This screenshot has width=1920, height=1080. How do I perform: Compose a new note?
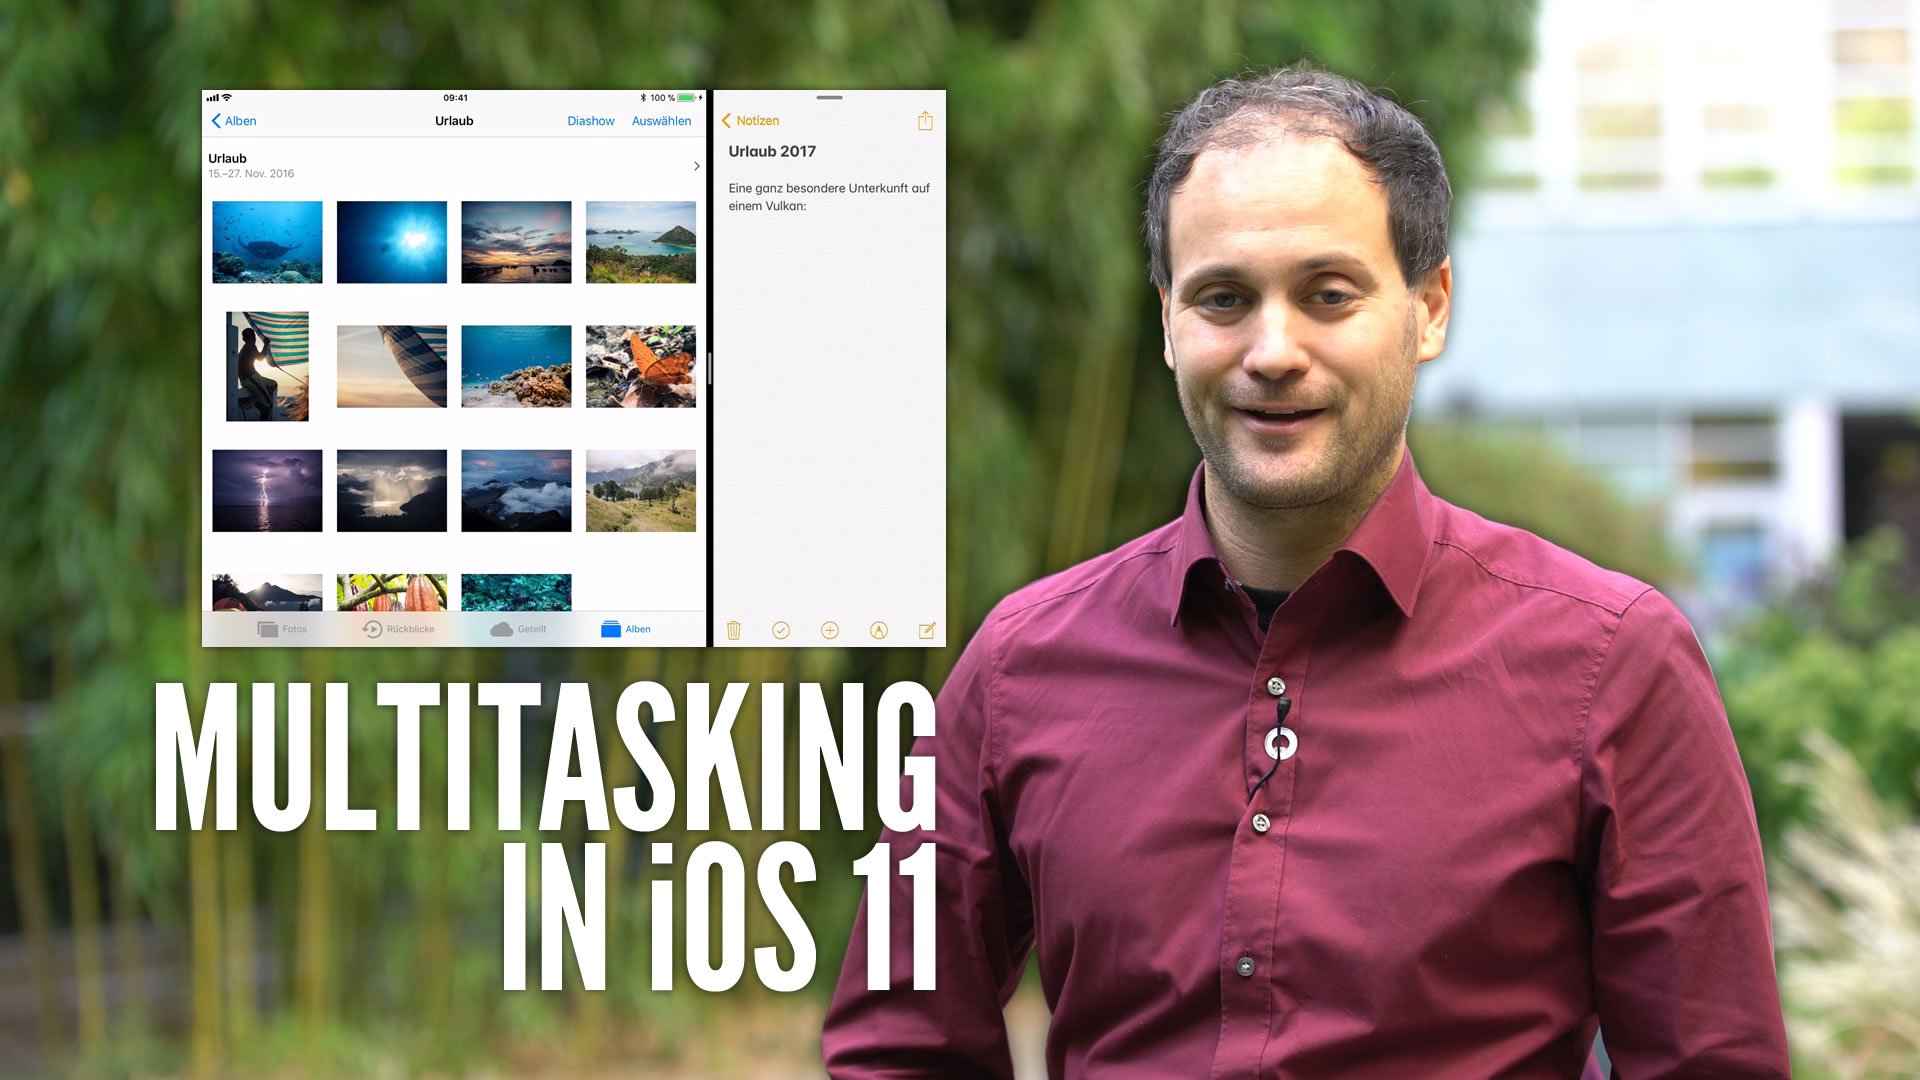(x=927, y=630)
